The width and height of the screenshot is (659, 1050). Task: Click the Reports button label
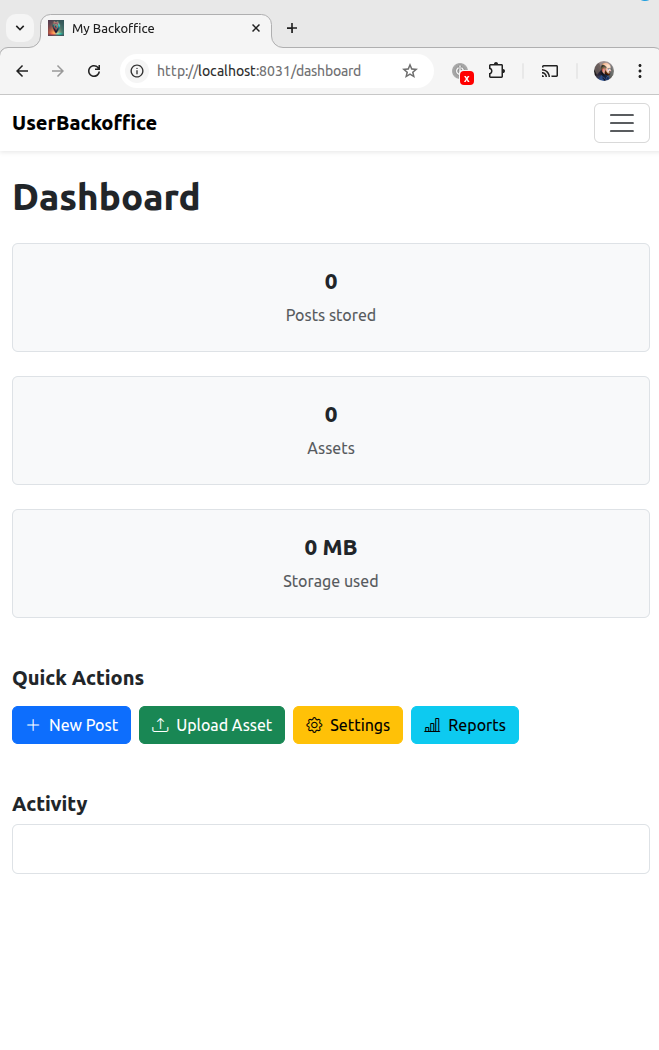[x=477, y=725]
